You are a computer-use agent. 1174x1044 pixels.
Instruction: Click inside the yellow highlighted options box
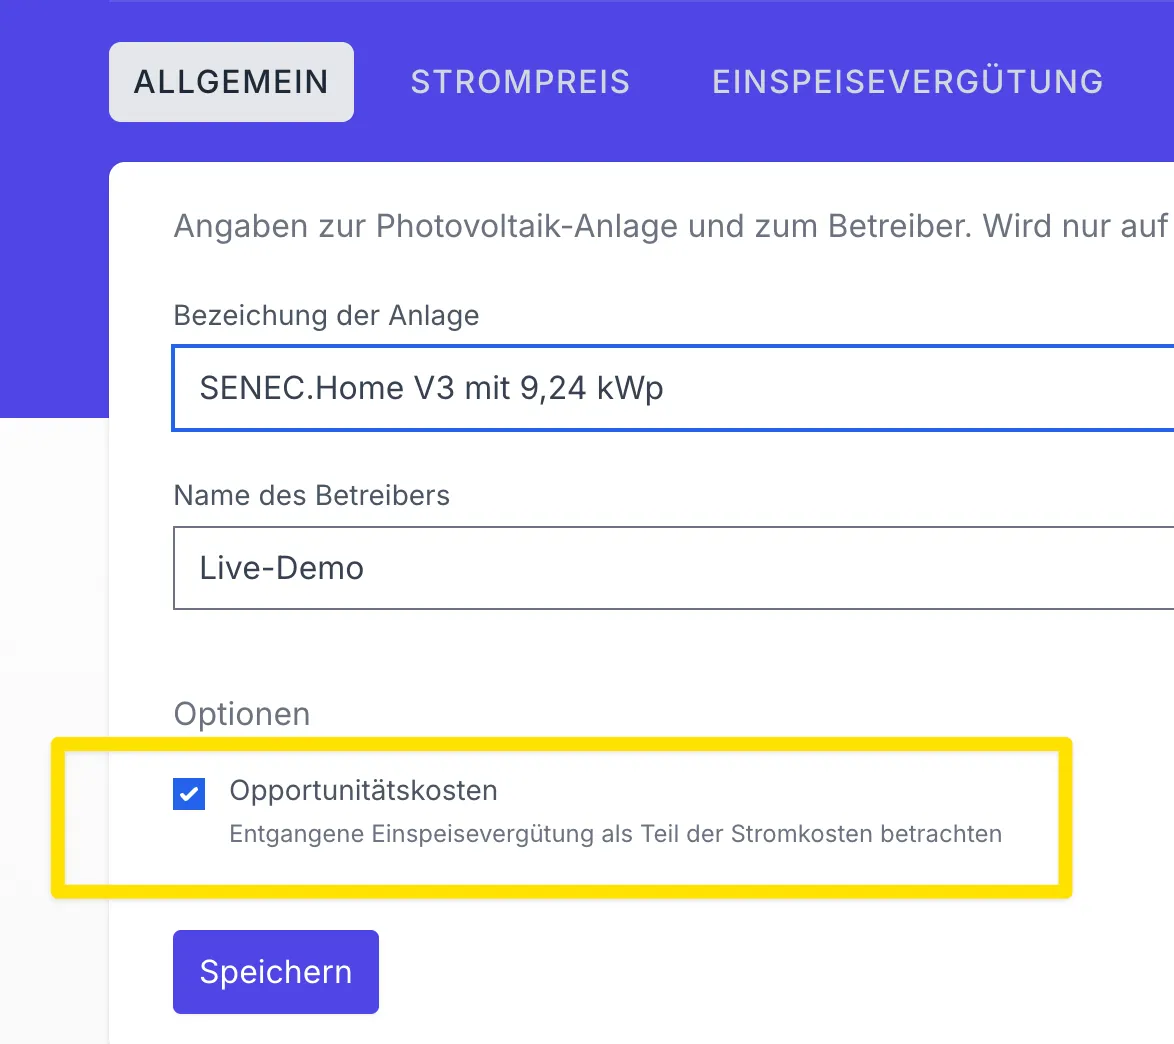click(x=560, y=817)
